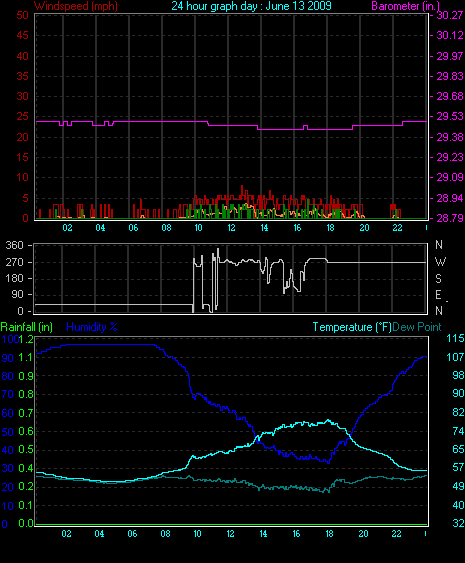Click the "Rainfall (in)" legend label
Screen dimensions: 465x563
coord(27,327)
